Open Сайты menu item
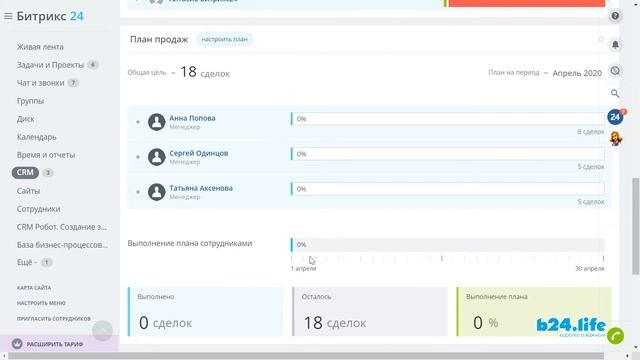The height and width of the screenshot is (360, 640). coord(28,191)
